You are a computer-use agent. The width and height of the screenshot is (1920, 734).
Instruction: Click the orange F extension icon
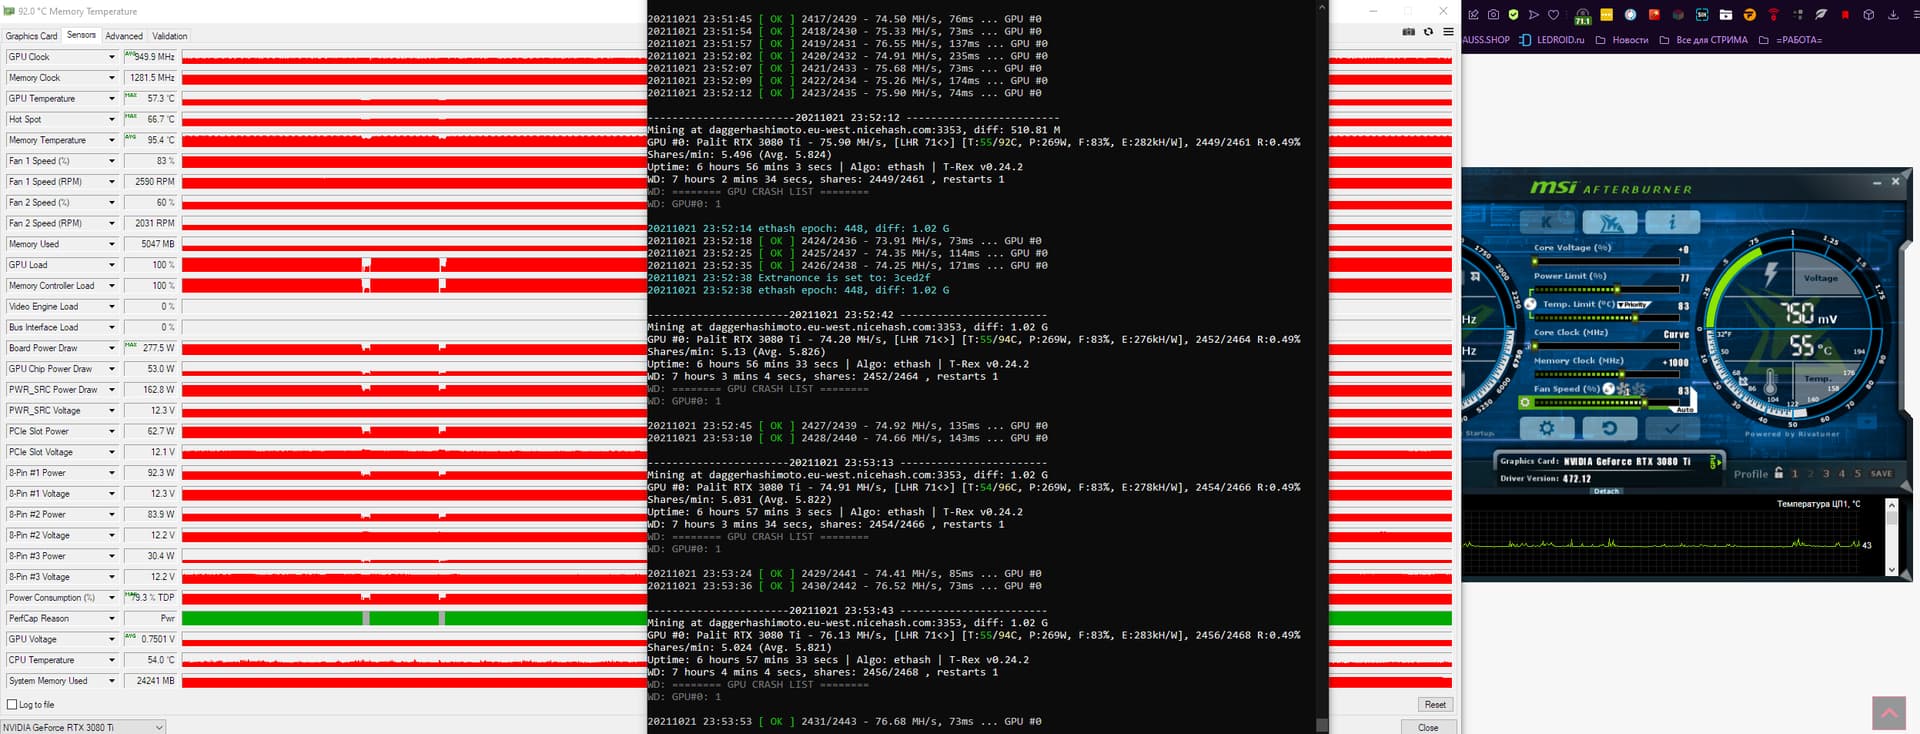(x=1750, y=15)
